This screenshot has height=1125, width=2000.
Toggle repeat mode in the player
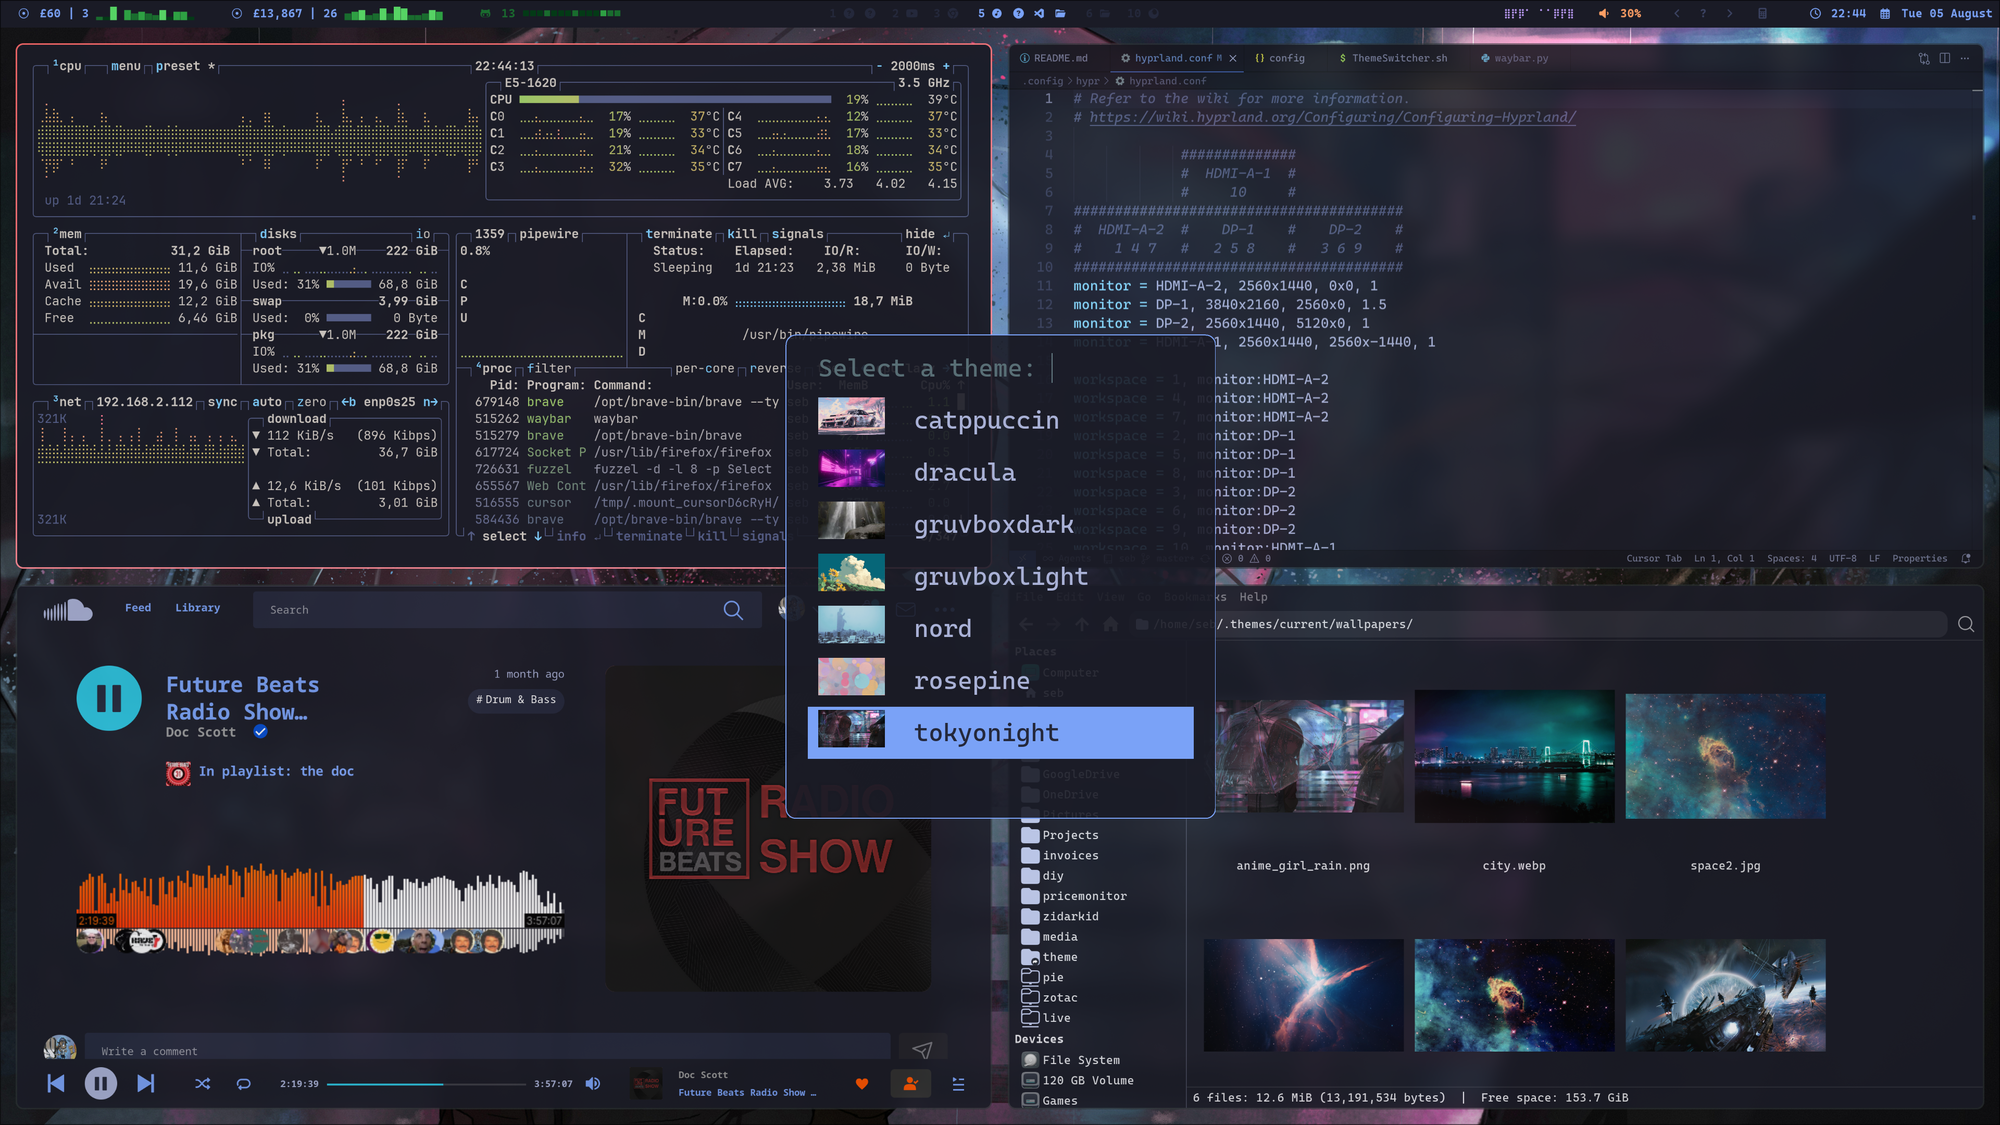click(243, 1083)
